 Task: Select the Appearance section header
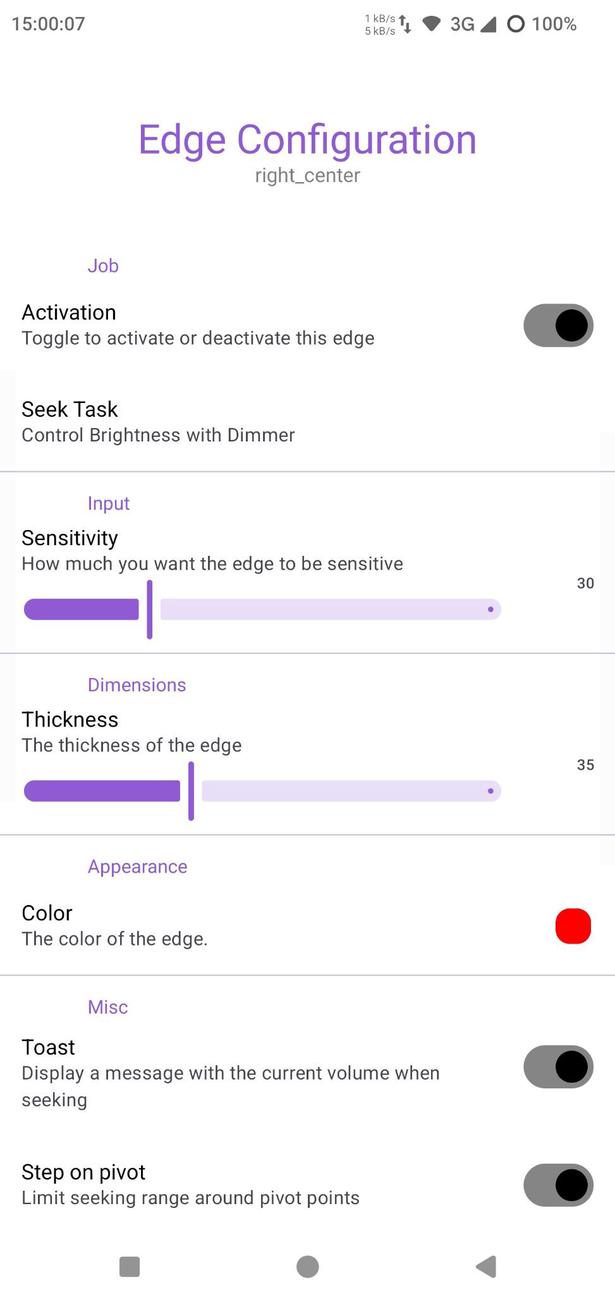click(137, 866)
